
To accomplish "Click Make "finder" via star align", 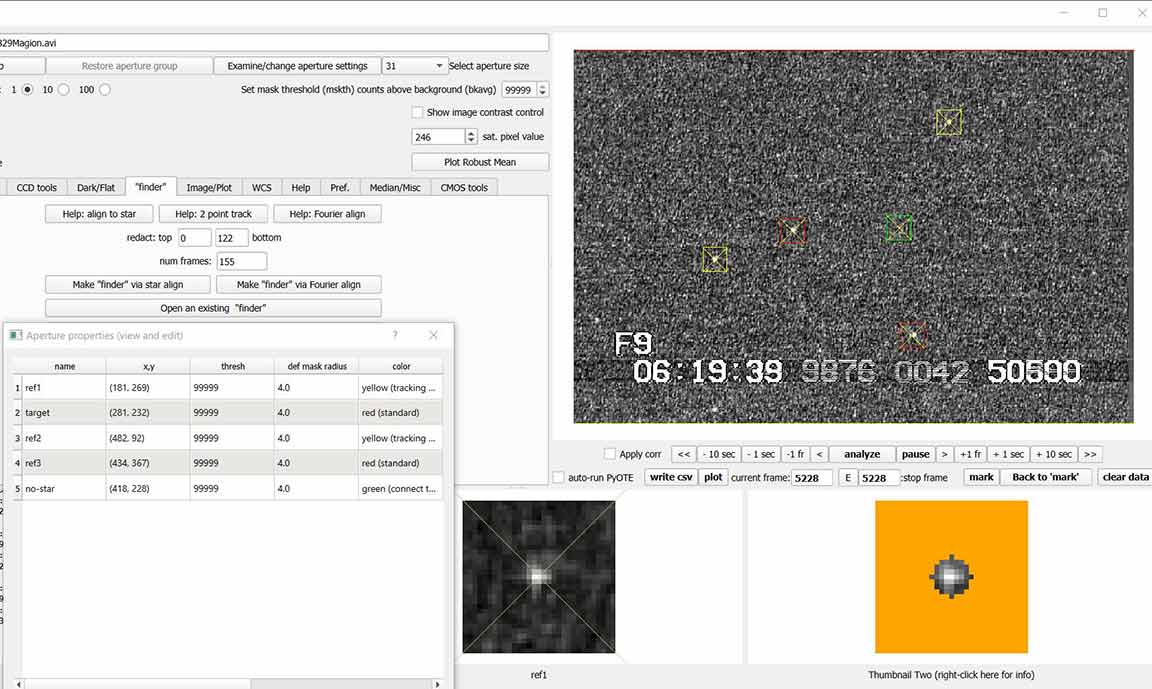I will (x=128, y=284).
